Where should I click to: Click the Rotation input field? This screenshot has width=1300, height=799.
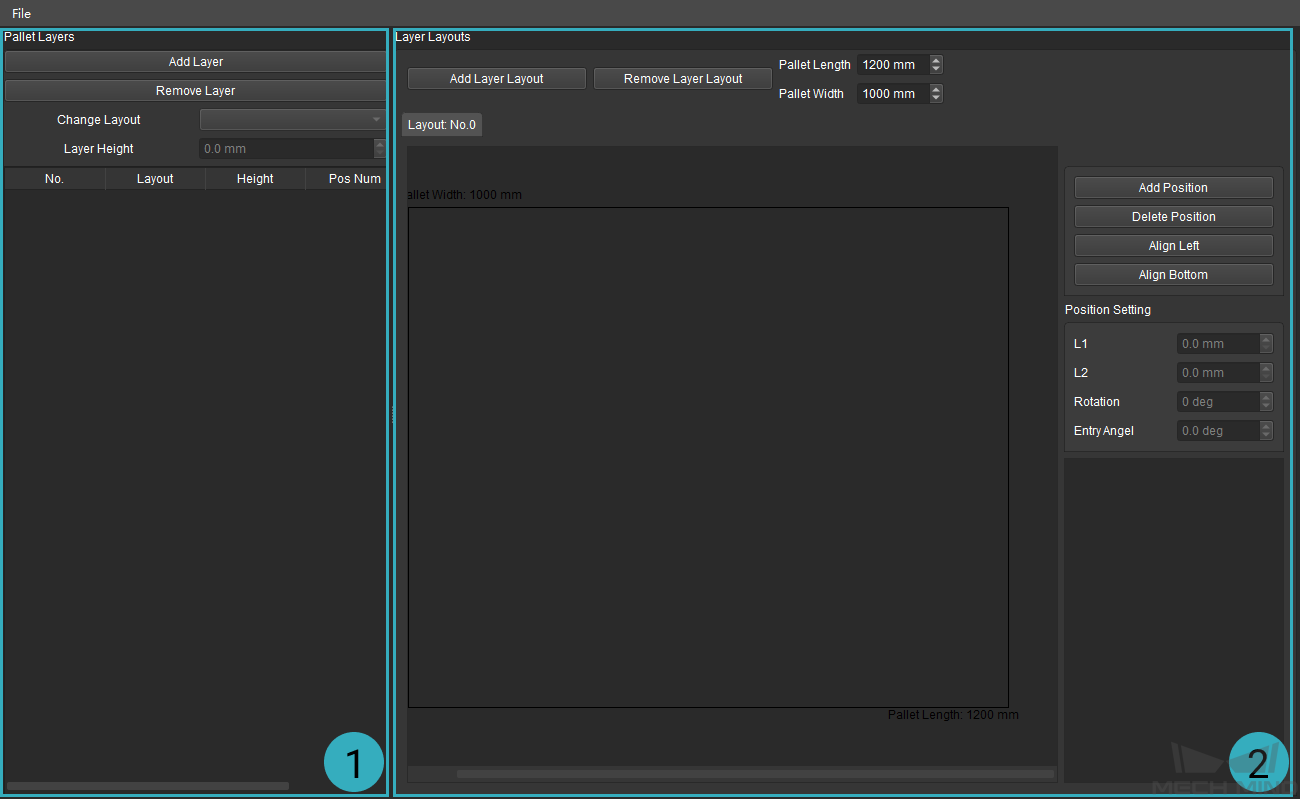coord(1217,402)
